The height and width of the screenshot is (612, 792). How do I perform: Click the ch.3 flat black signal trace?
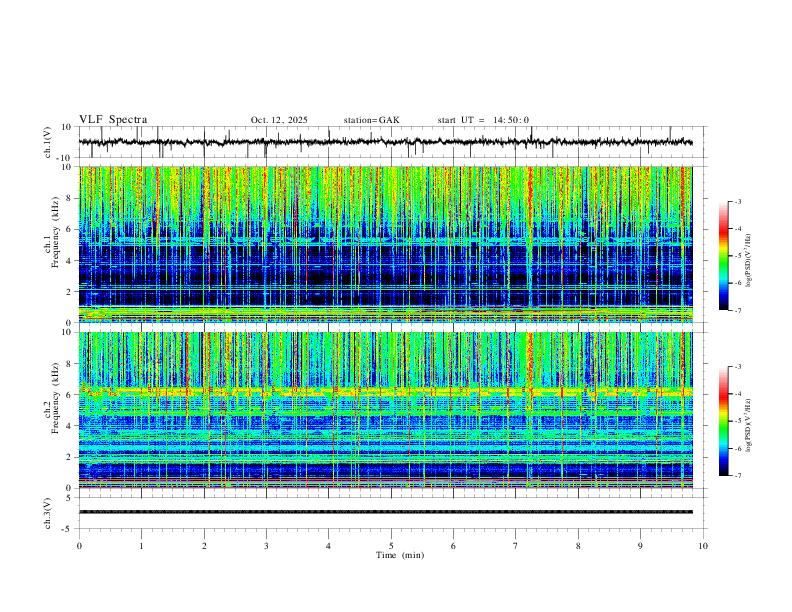[385, 512]
